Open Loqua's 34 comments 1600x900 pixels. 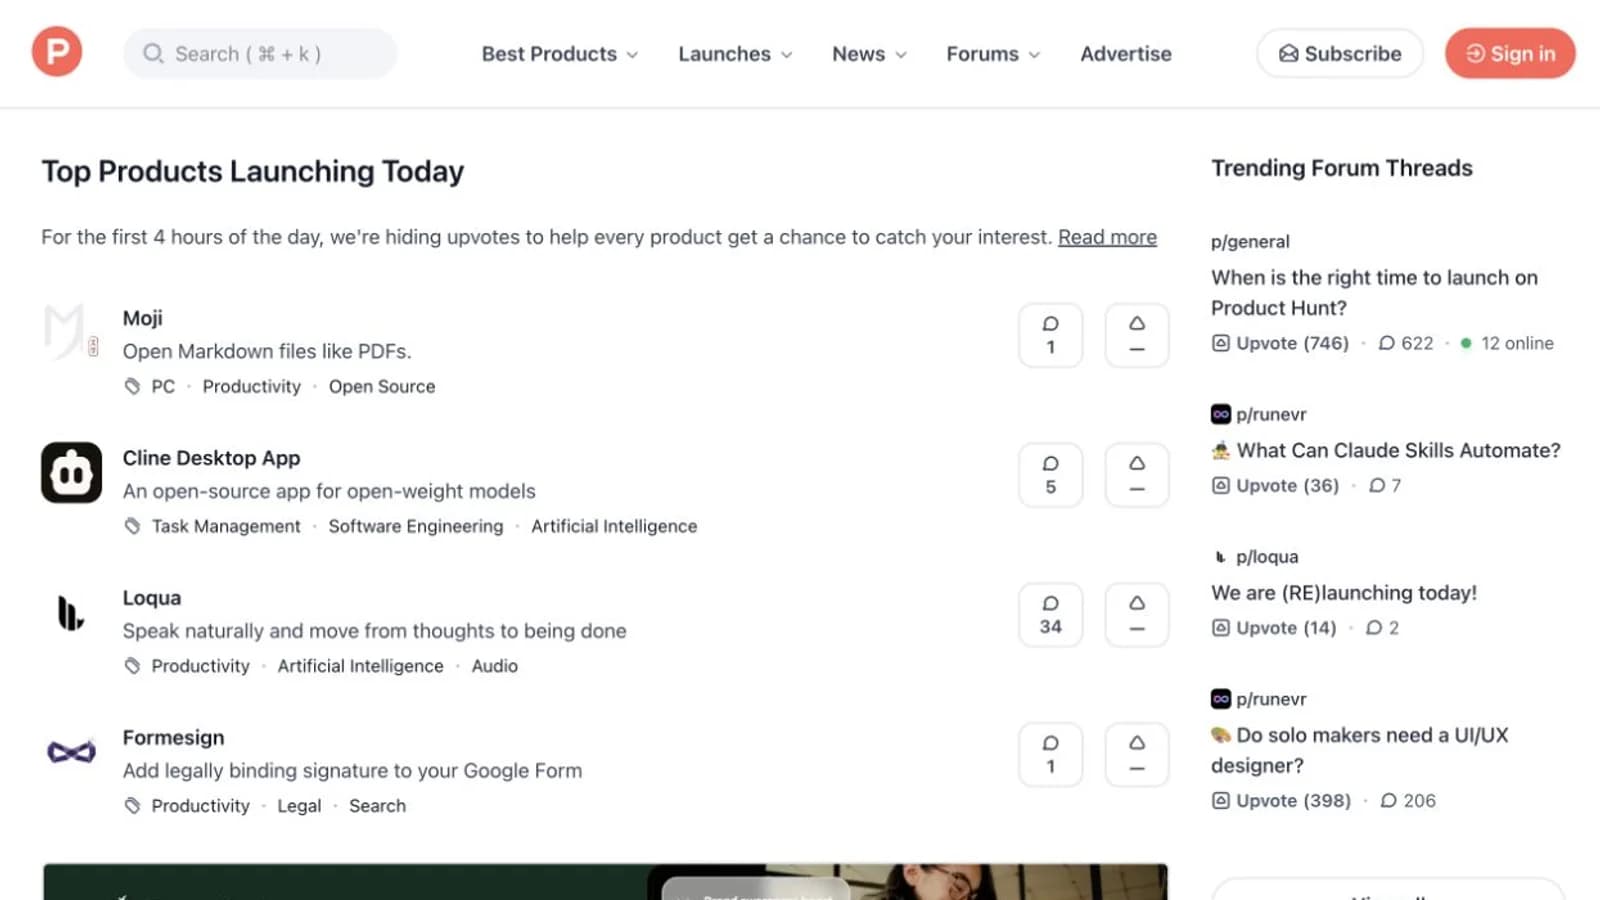coord(1050,615)
